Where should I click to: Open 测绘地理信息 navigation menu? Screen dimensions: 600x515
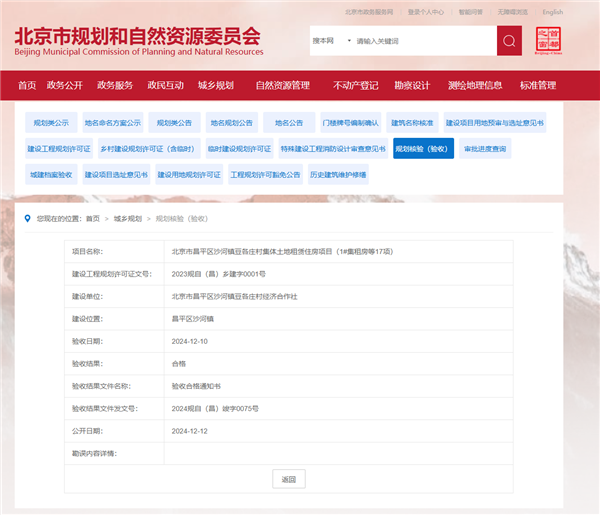(x=475, y=86)
